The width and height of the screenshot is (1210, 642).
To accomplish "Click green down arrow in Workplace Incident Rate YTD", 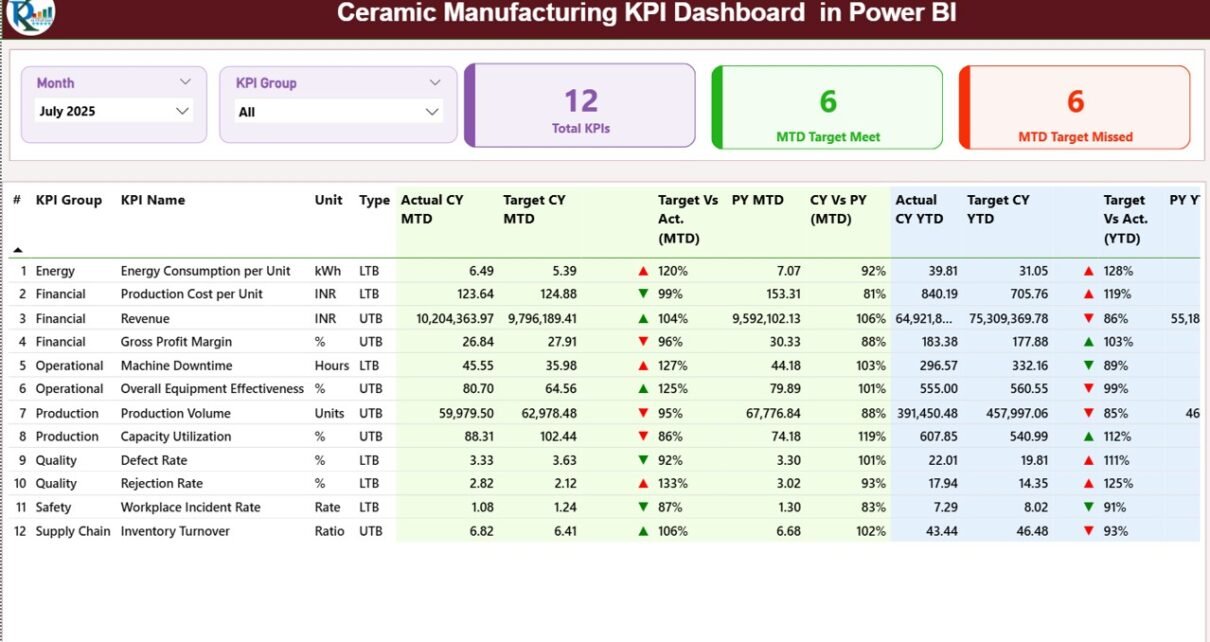I will click(x=1088, y=508).
